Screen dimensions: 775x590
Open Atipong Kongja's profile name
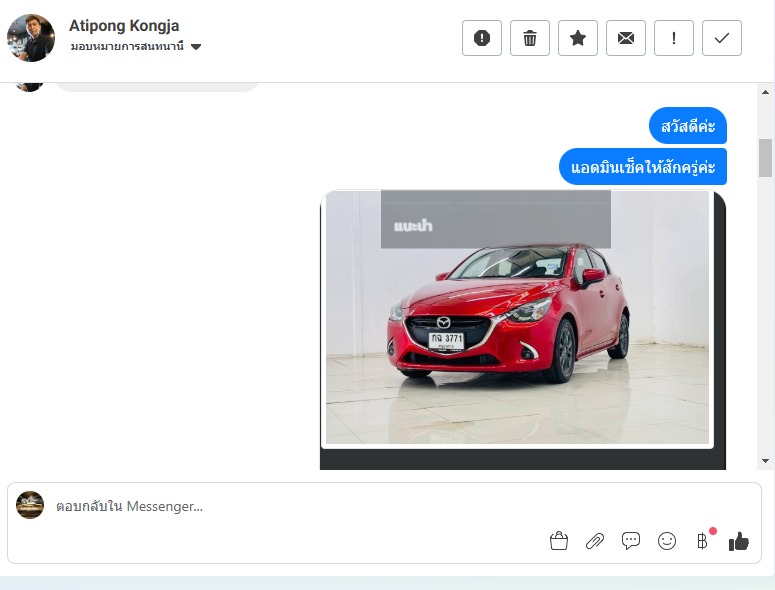124,26
